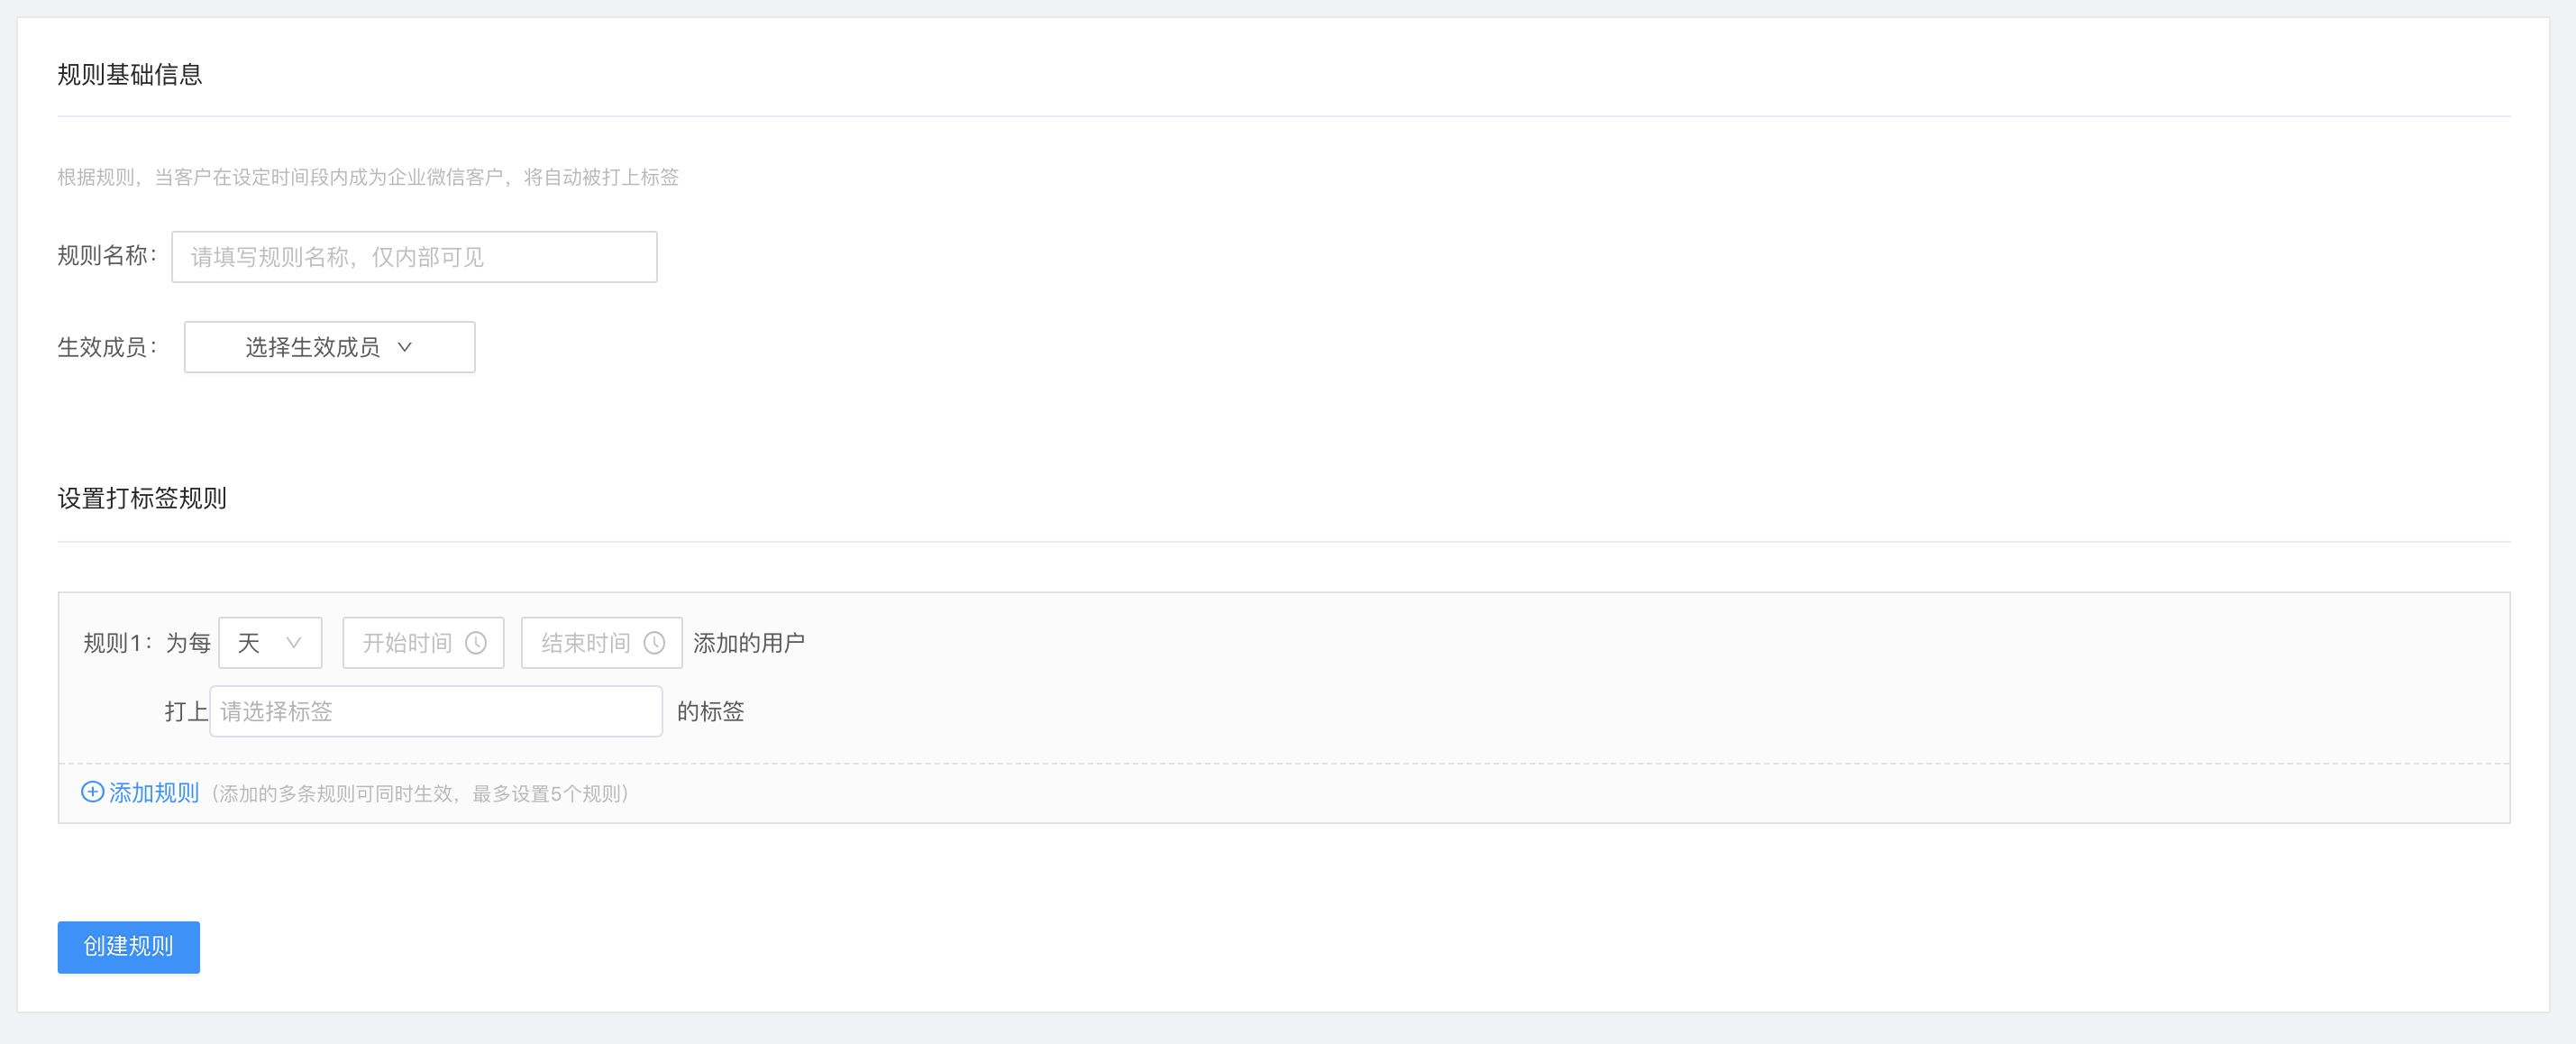This screenshot has width=2576, height=1044.
Task: Open the 选择生效成员 dropdown
Action: click(x=330, y=347)
